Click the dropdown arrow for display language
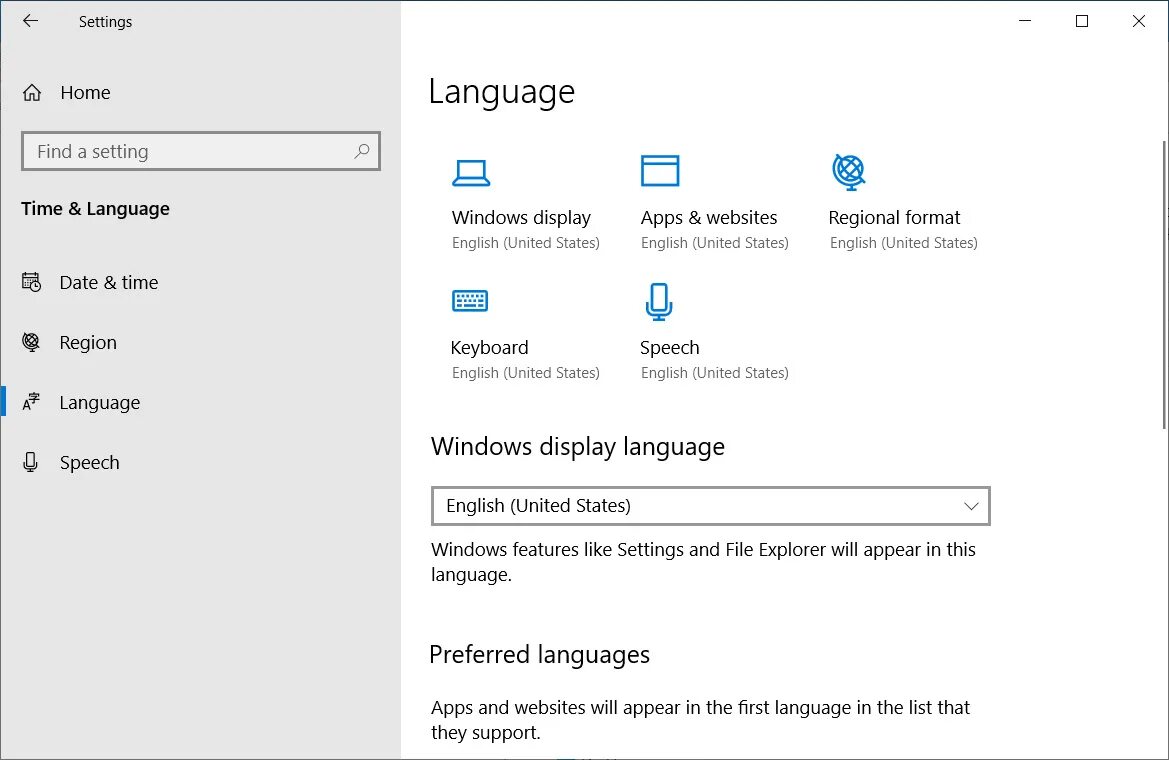The height and width of the screenshot is (760, 1169). [x=971, y=506]
